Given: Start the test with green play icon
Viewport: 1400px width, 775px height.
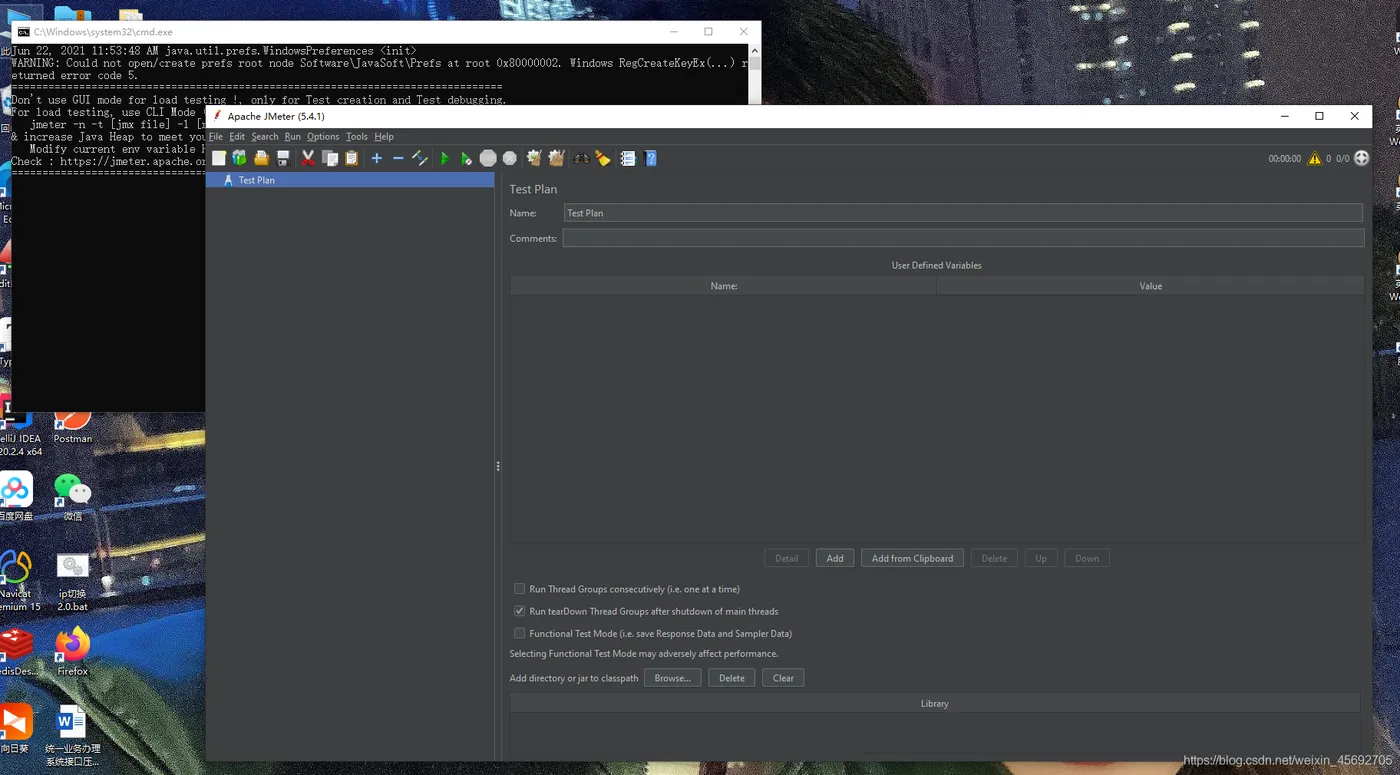Looking at the screenshot, I should 445,158.
